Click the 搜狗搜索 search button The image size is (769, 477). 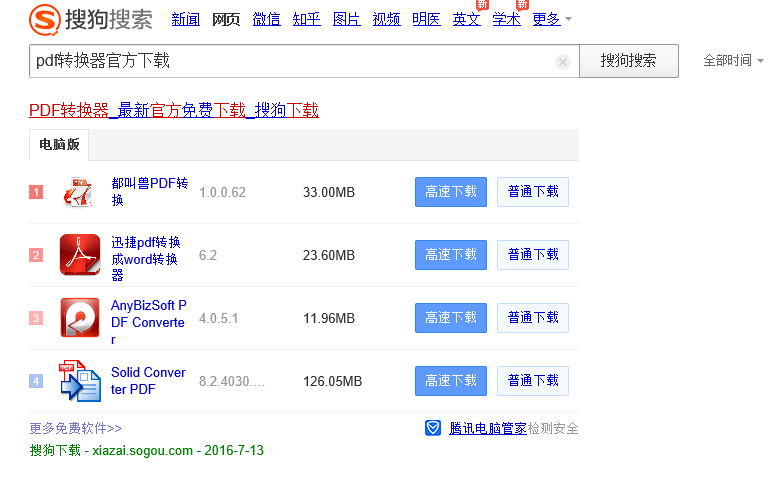[x=629, y=61]
